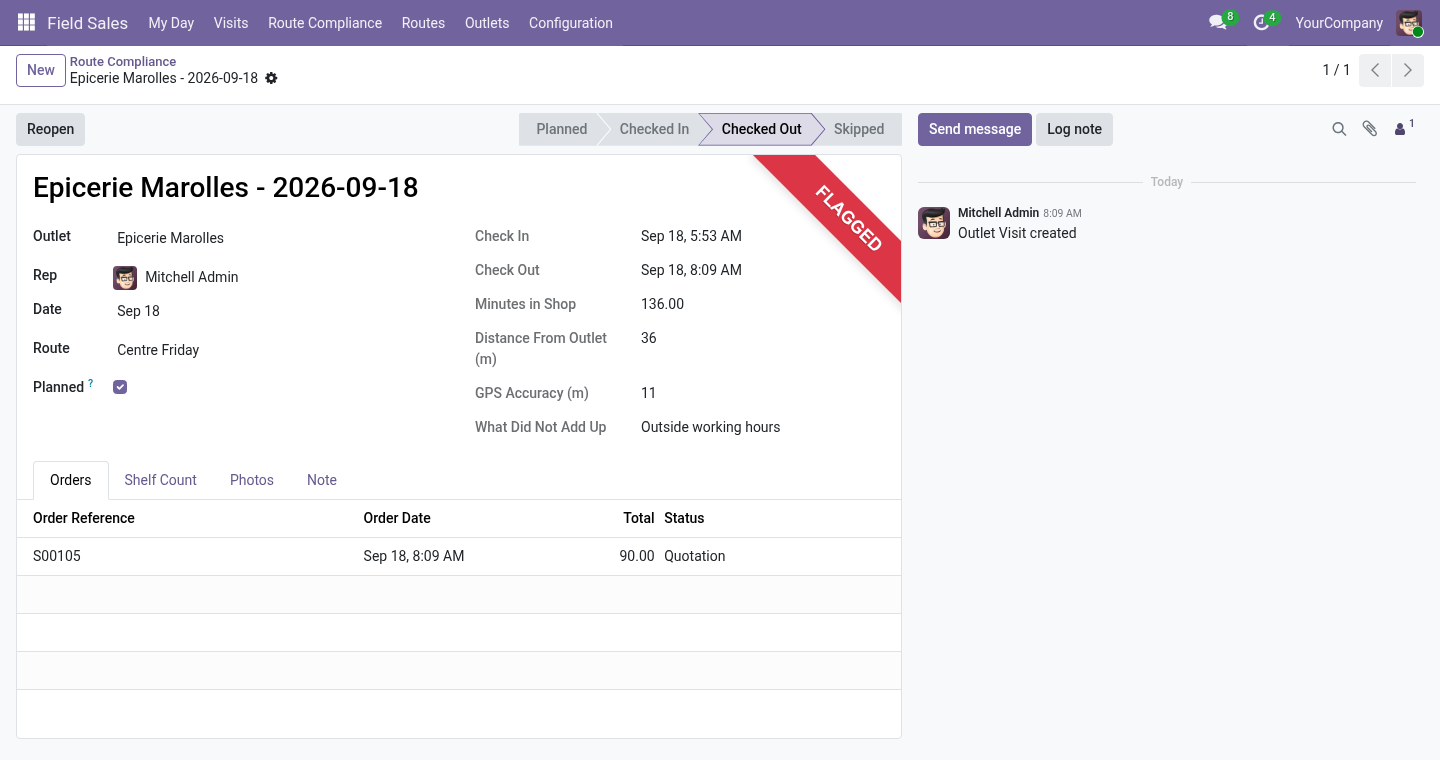Open the record actions gear icon
This screenshot has width=1440, height=760.
pos(271,78)
